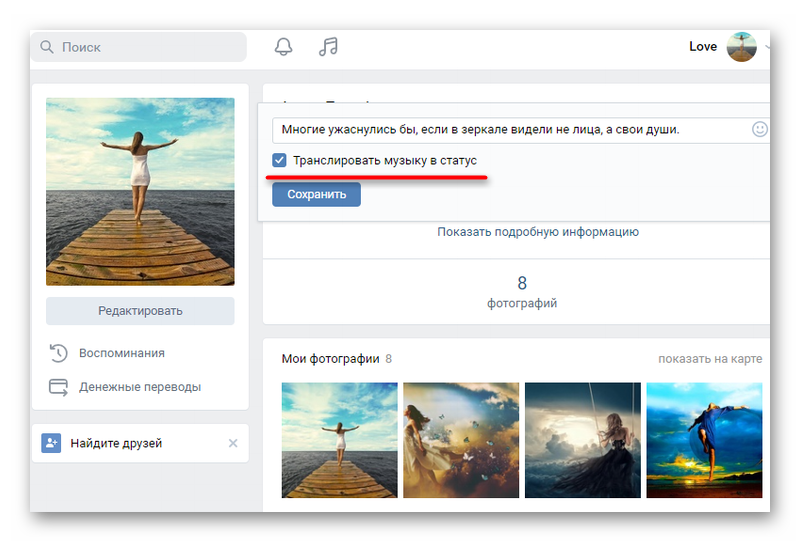This screenshot has width=800, height=546.
Task: Open the blue dress dancer photo thumbnail
Action: (x=705, y=440)
